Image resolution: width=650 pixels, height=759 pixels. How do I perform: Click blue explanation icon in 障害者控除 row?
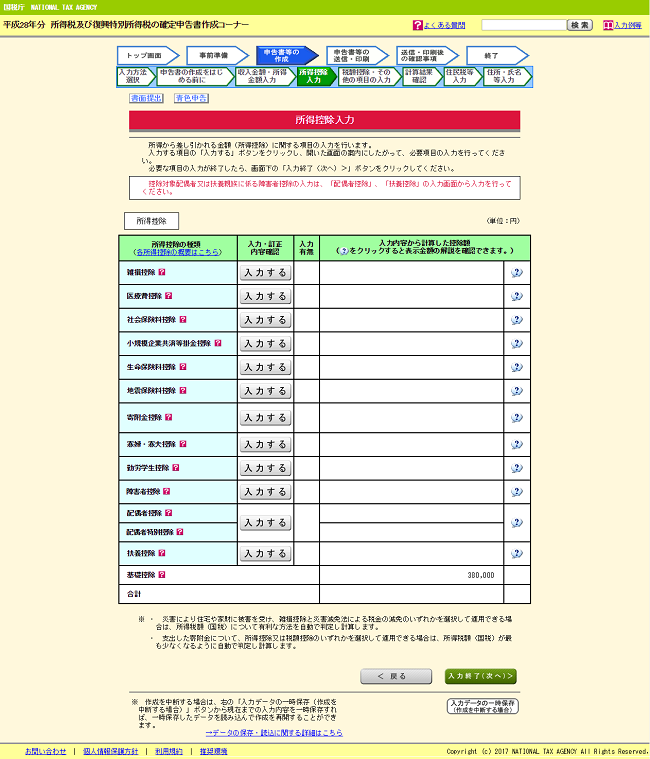pyautogui.click(x=517, y=492)
